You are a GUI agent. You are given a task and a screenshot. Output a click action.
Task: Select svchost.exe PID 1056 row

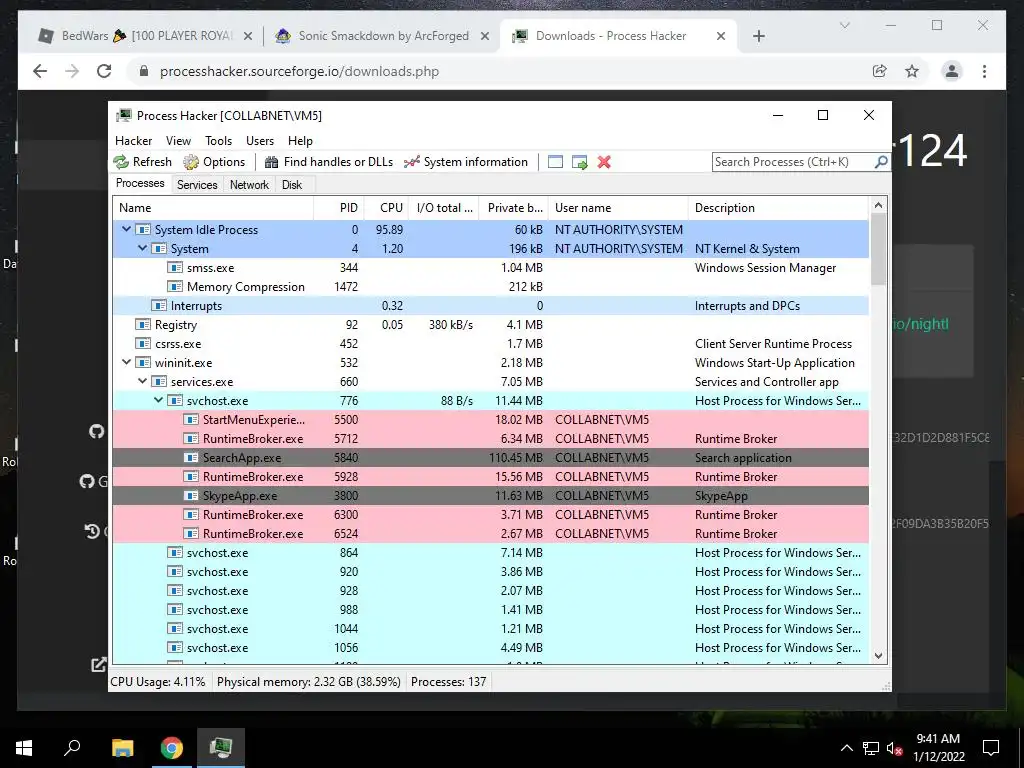(x=491, y=647)
